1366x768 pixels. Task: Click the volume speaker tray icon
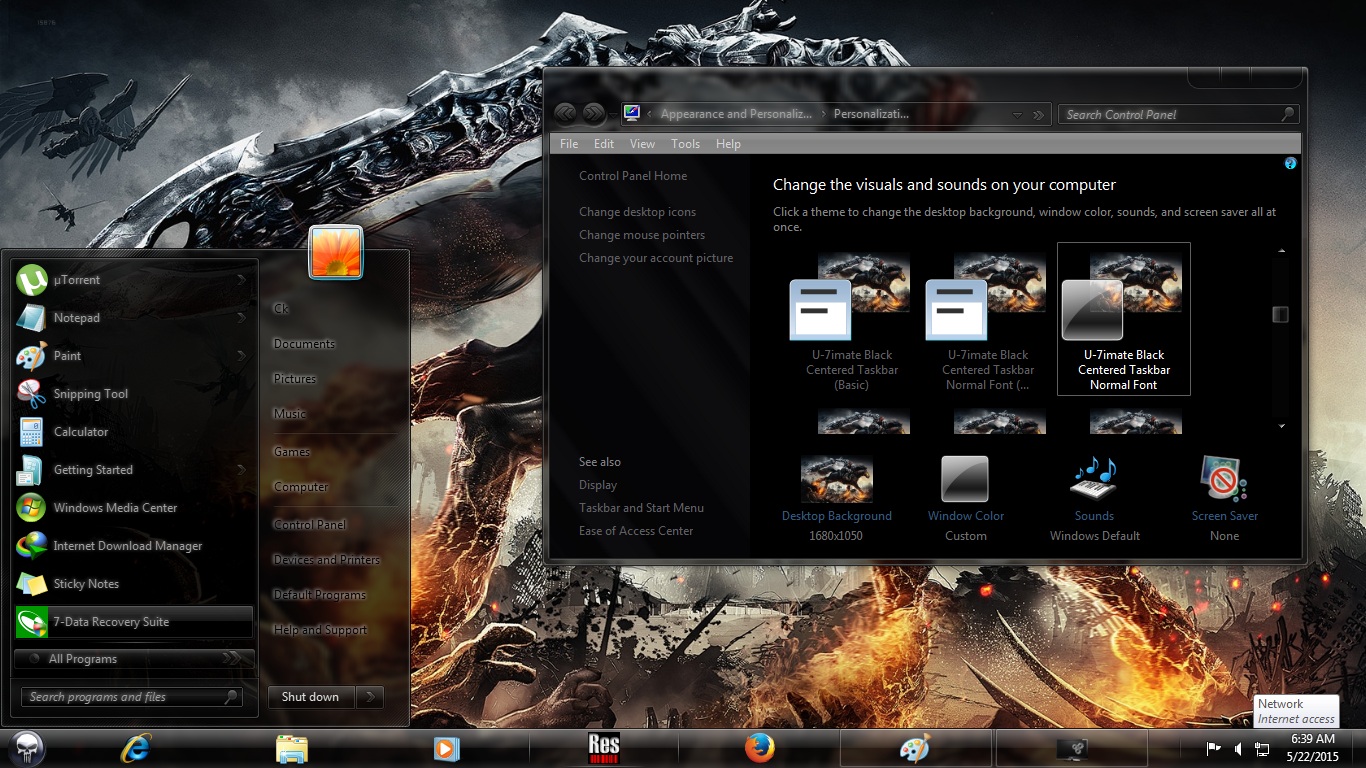(1238, 748)
